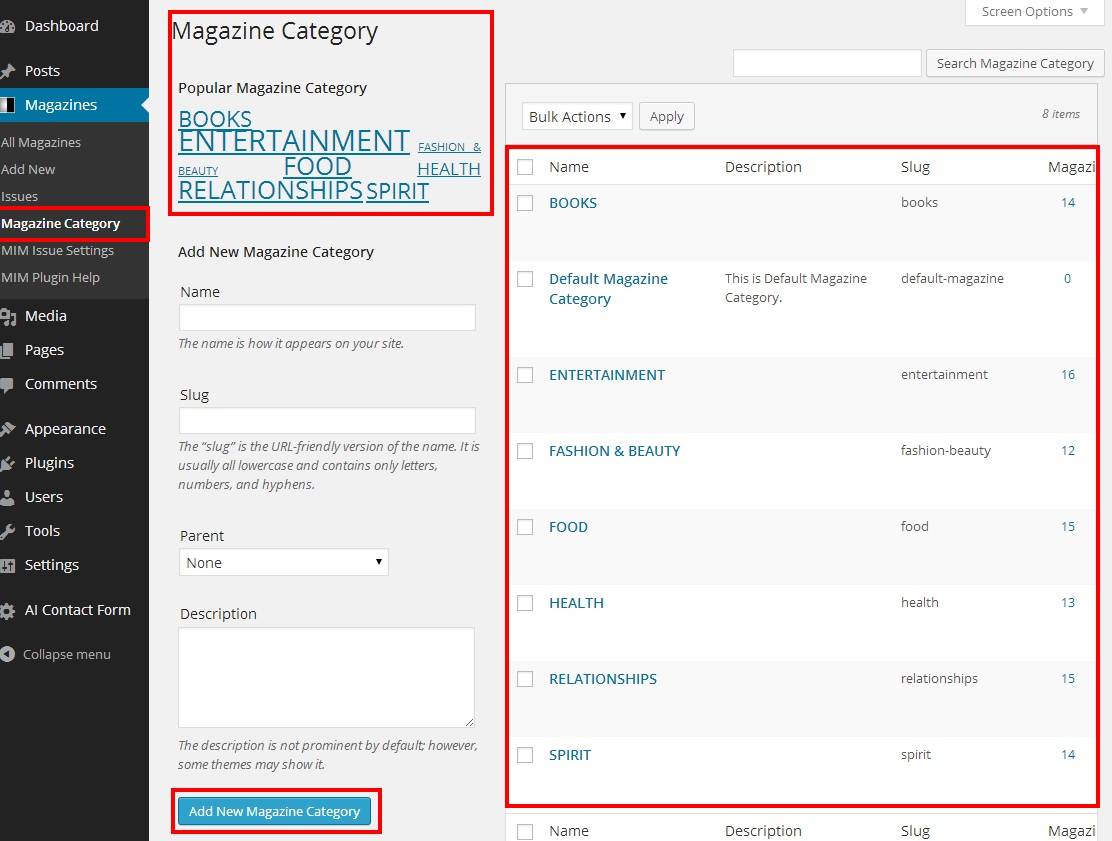
Task: Open the Appearance menu
Action: pyautogui.click(x=65, y=429)
